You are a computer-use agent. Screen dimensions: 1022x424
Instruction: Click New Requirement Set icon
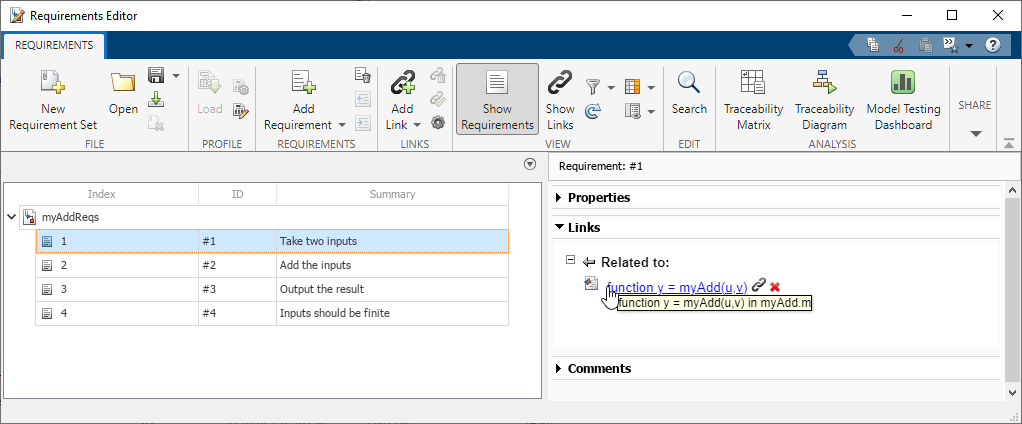(52, 84)
